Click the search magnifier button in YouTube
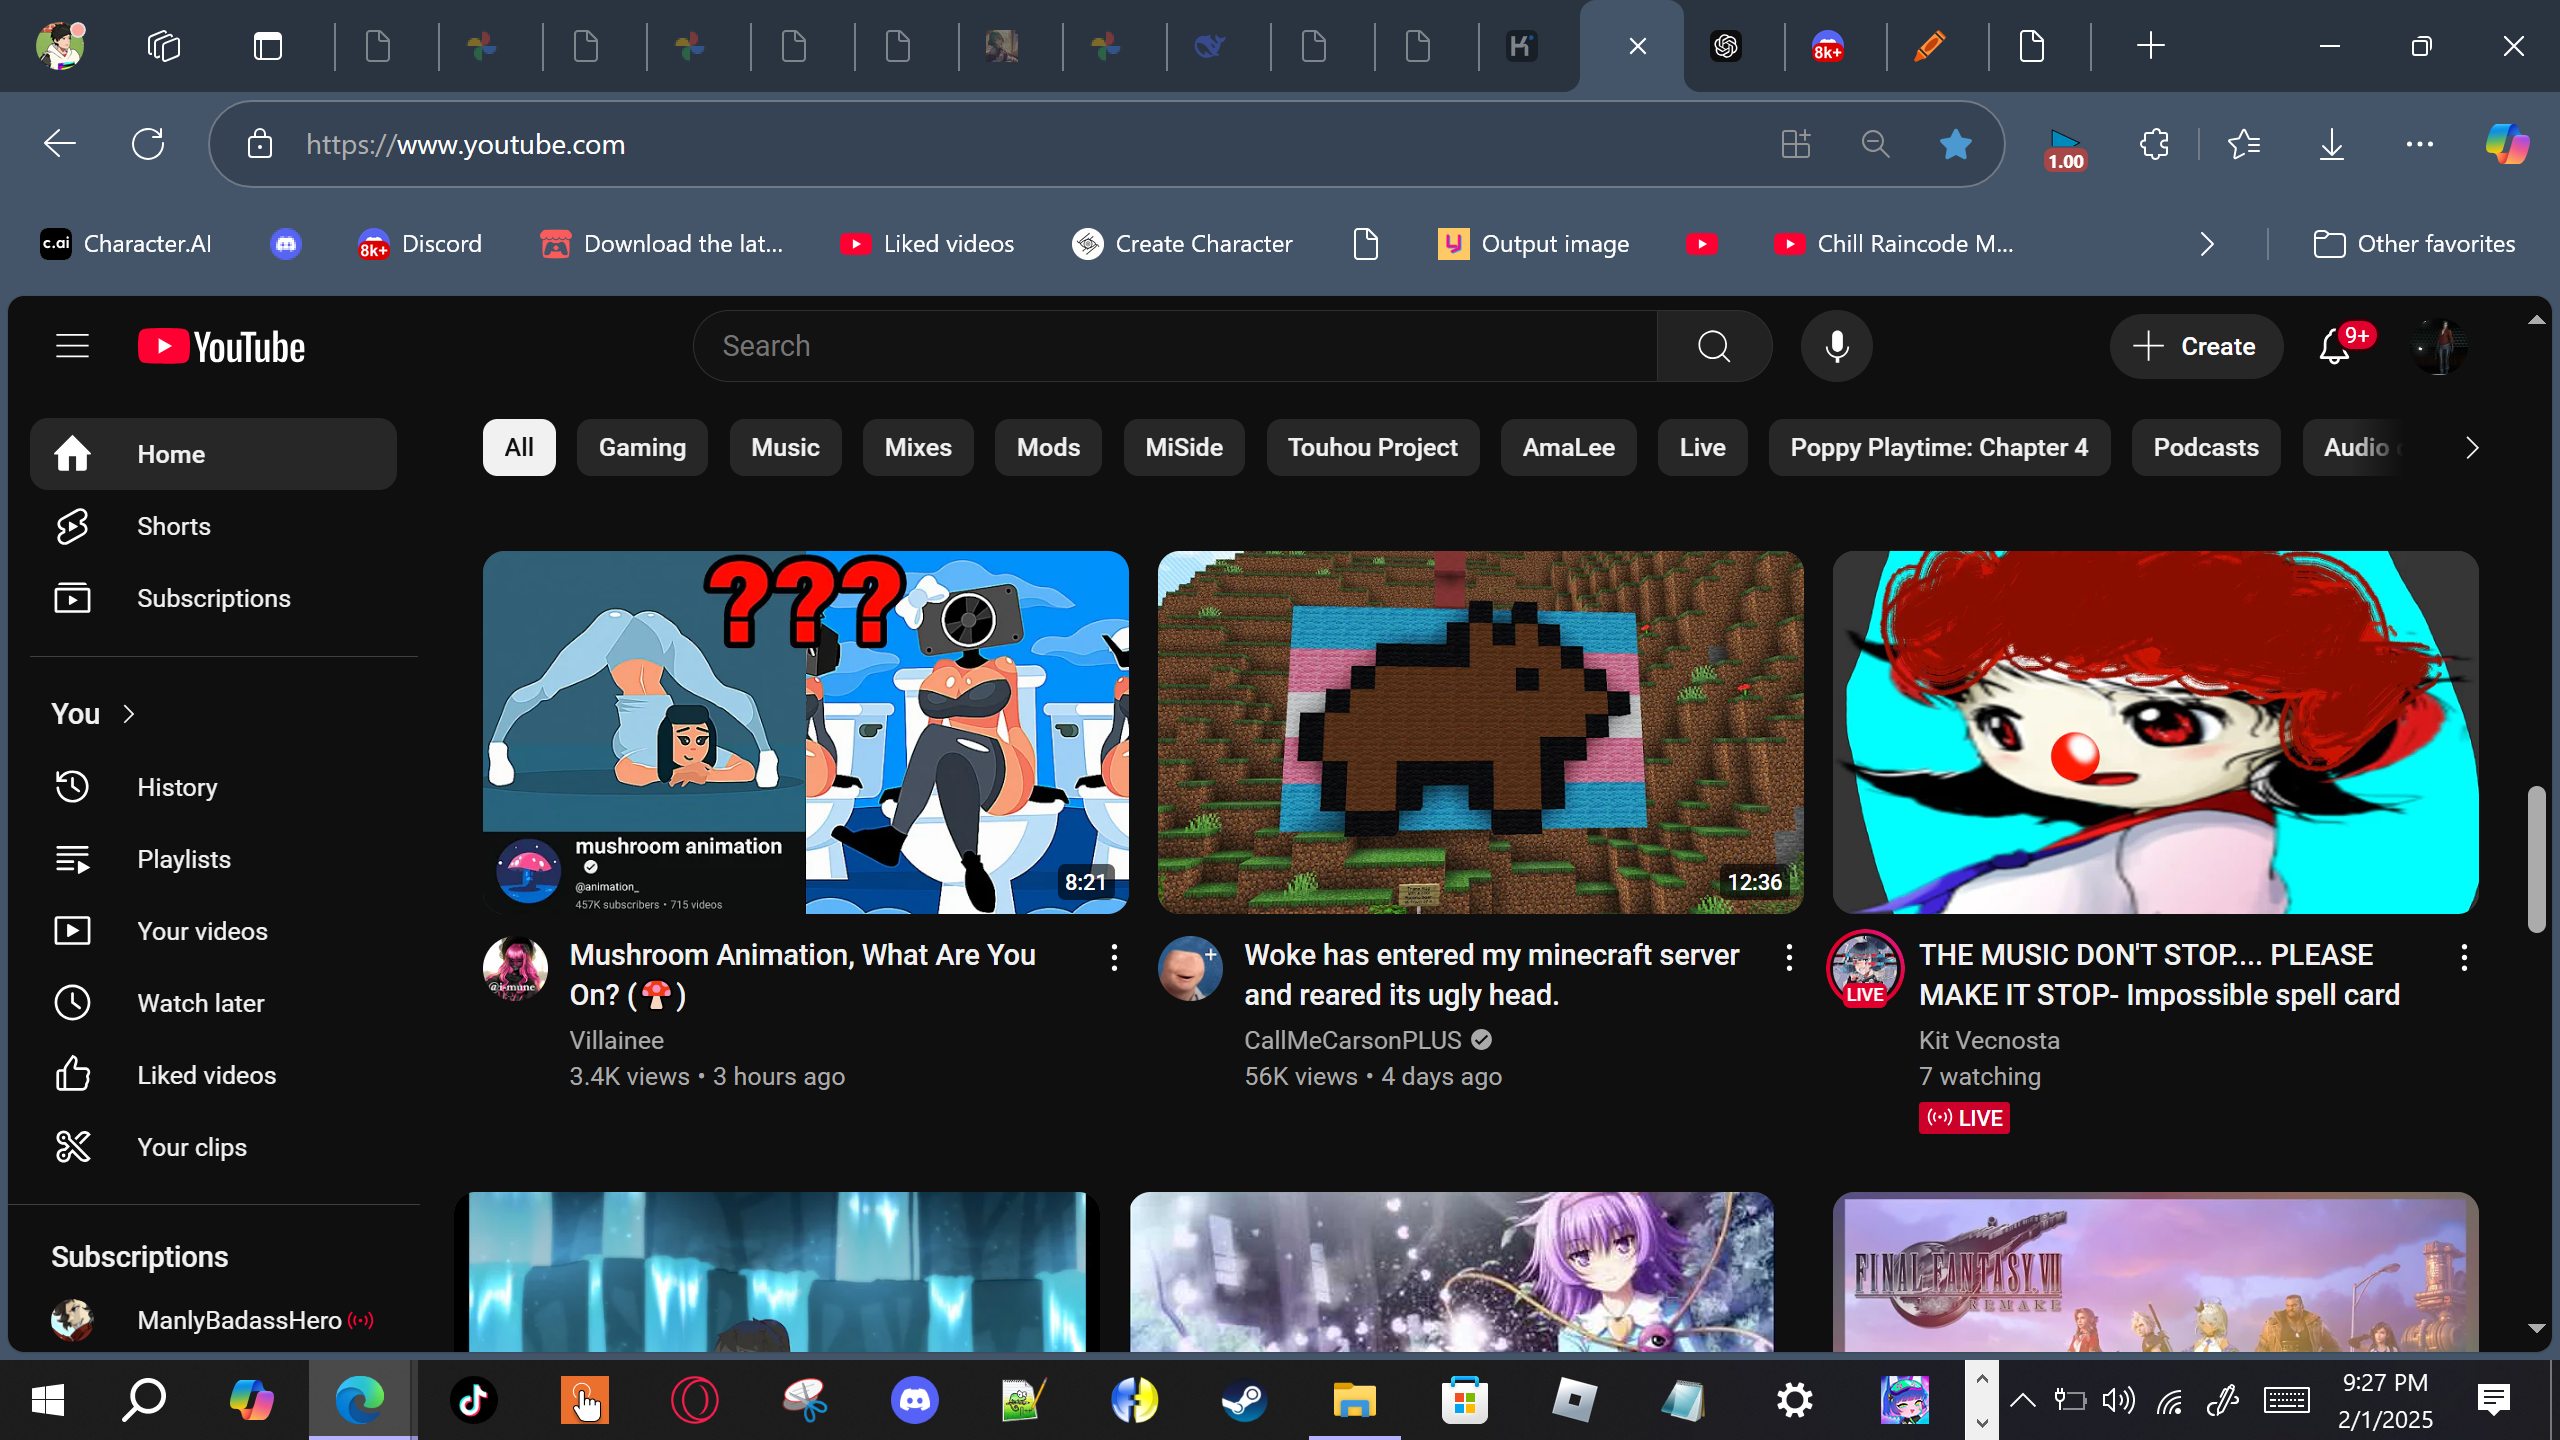The image size is (2560, 1440). coord(1714,346)
